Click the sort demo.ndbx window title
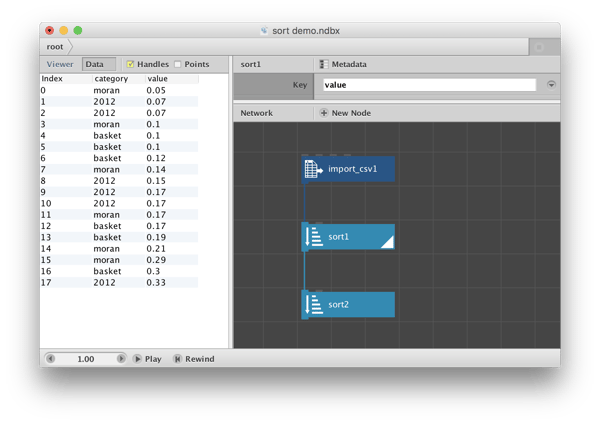 (306, 31)
